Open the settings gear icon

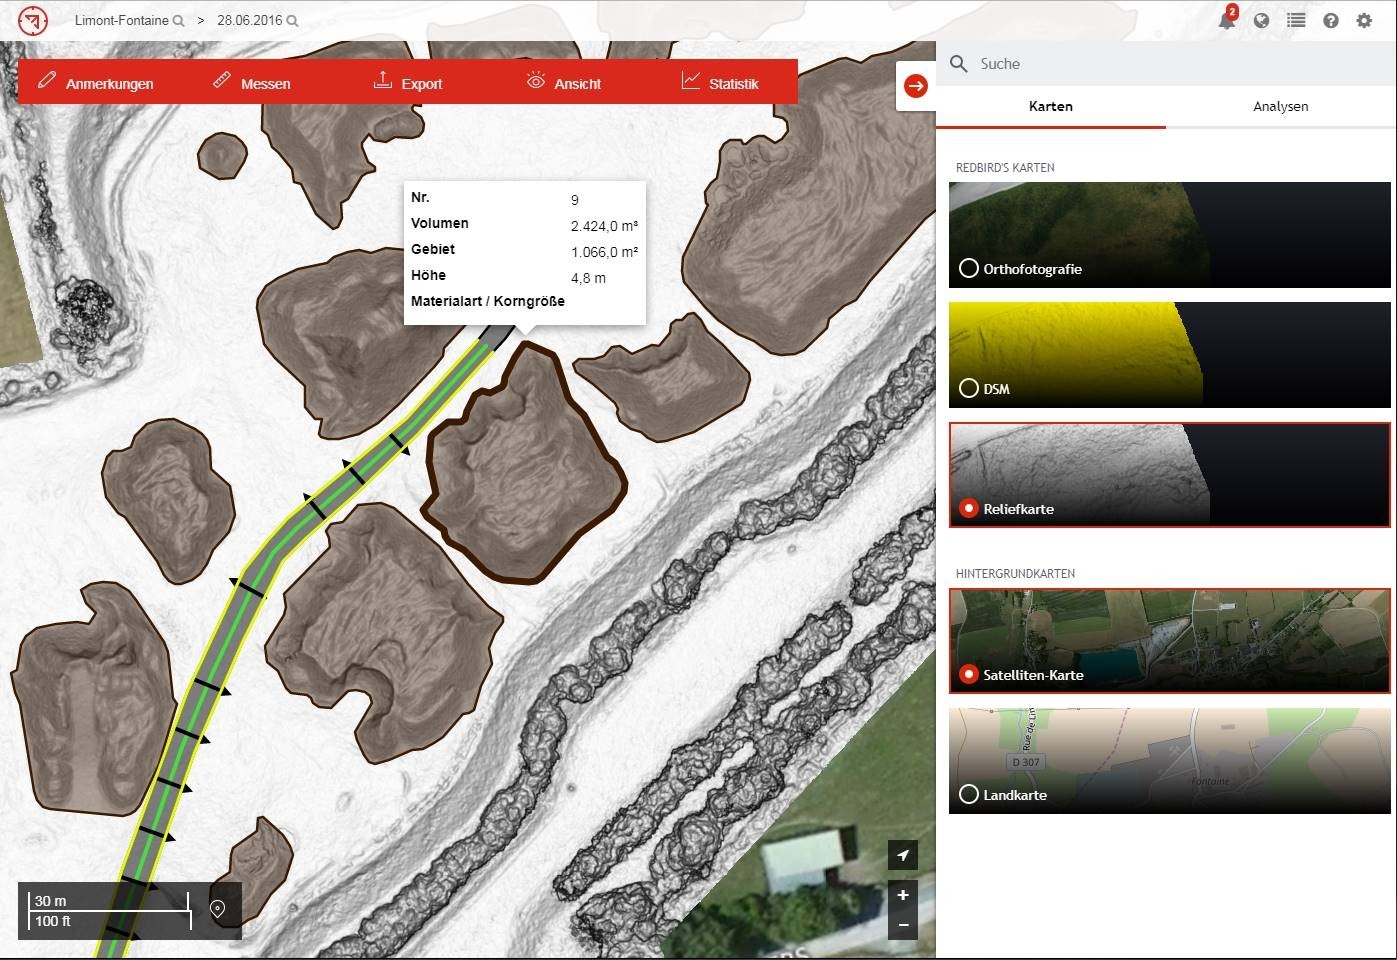tap(1364, 20)
